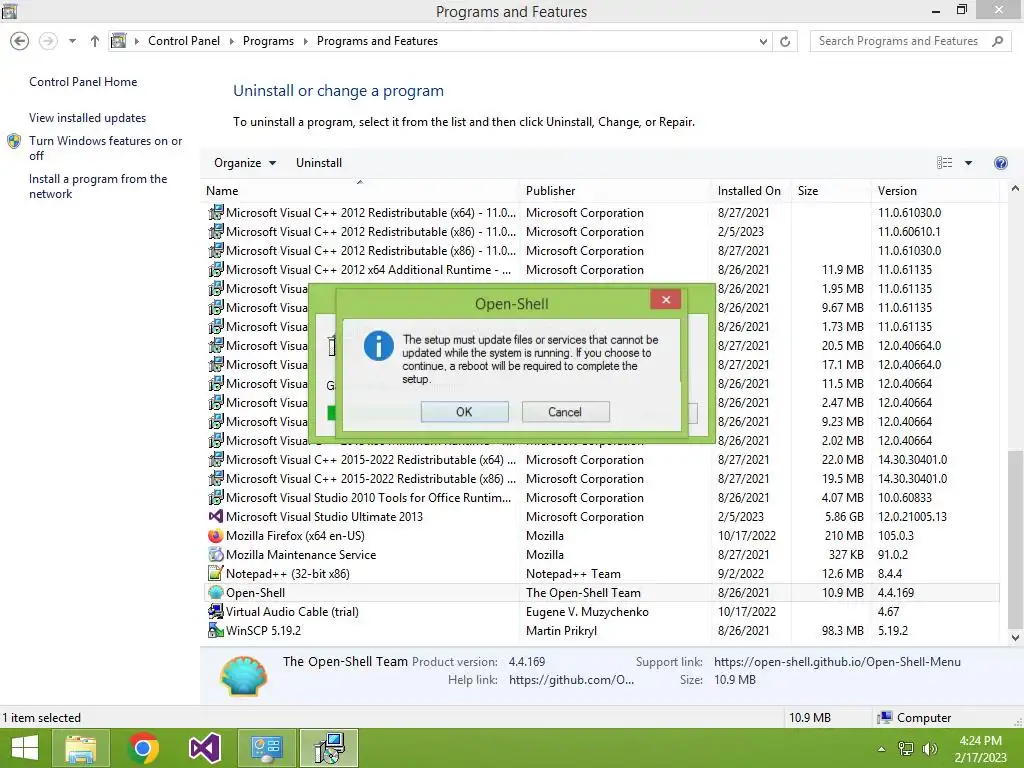The image size is (1024, 768).
Task: Sort by the Publisher column header
Action: click(x=615, y=191)
